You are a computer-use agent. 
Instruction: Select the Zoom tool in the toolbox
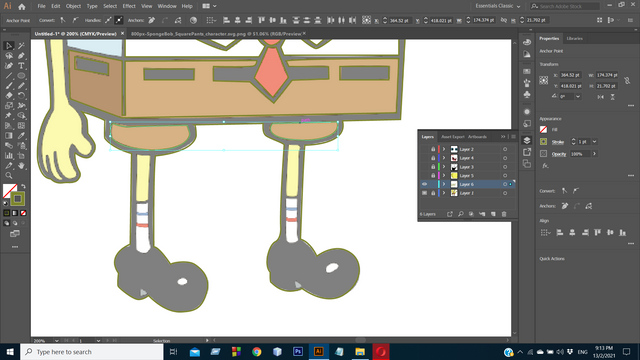pos(9,176)
